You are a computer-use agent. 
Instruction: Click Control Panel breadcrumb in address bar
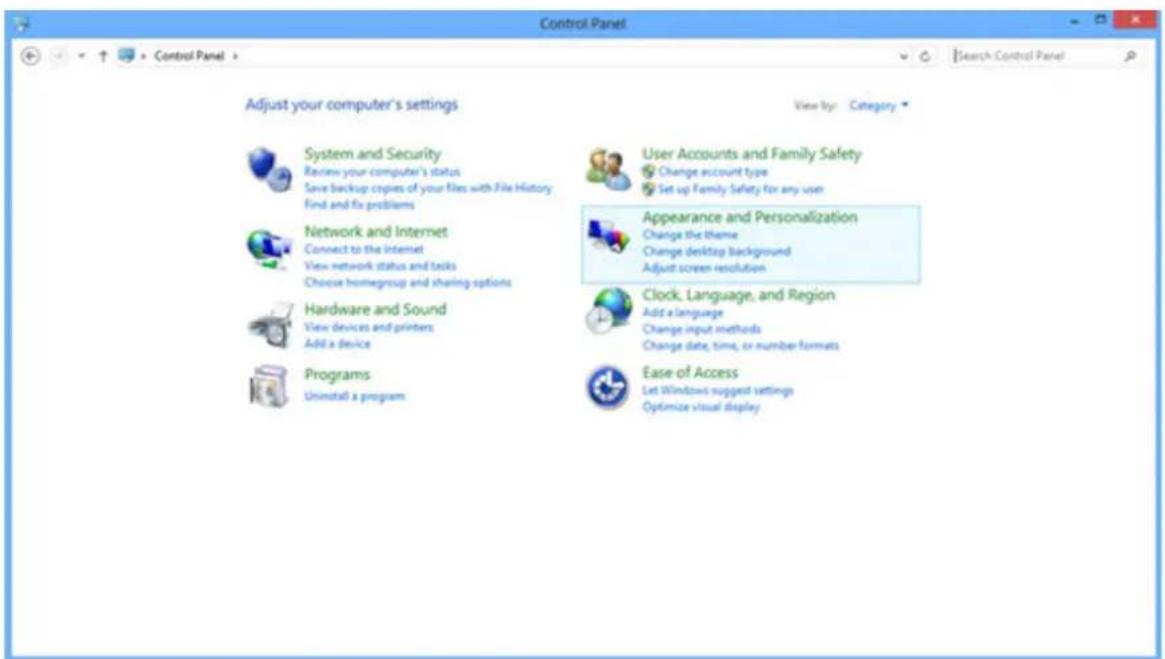click(x=189, y=56)
